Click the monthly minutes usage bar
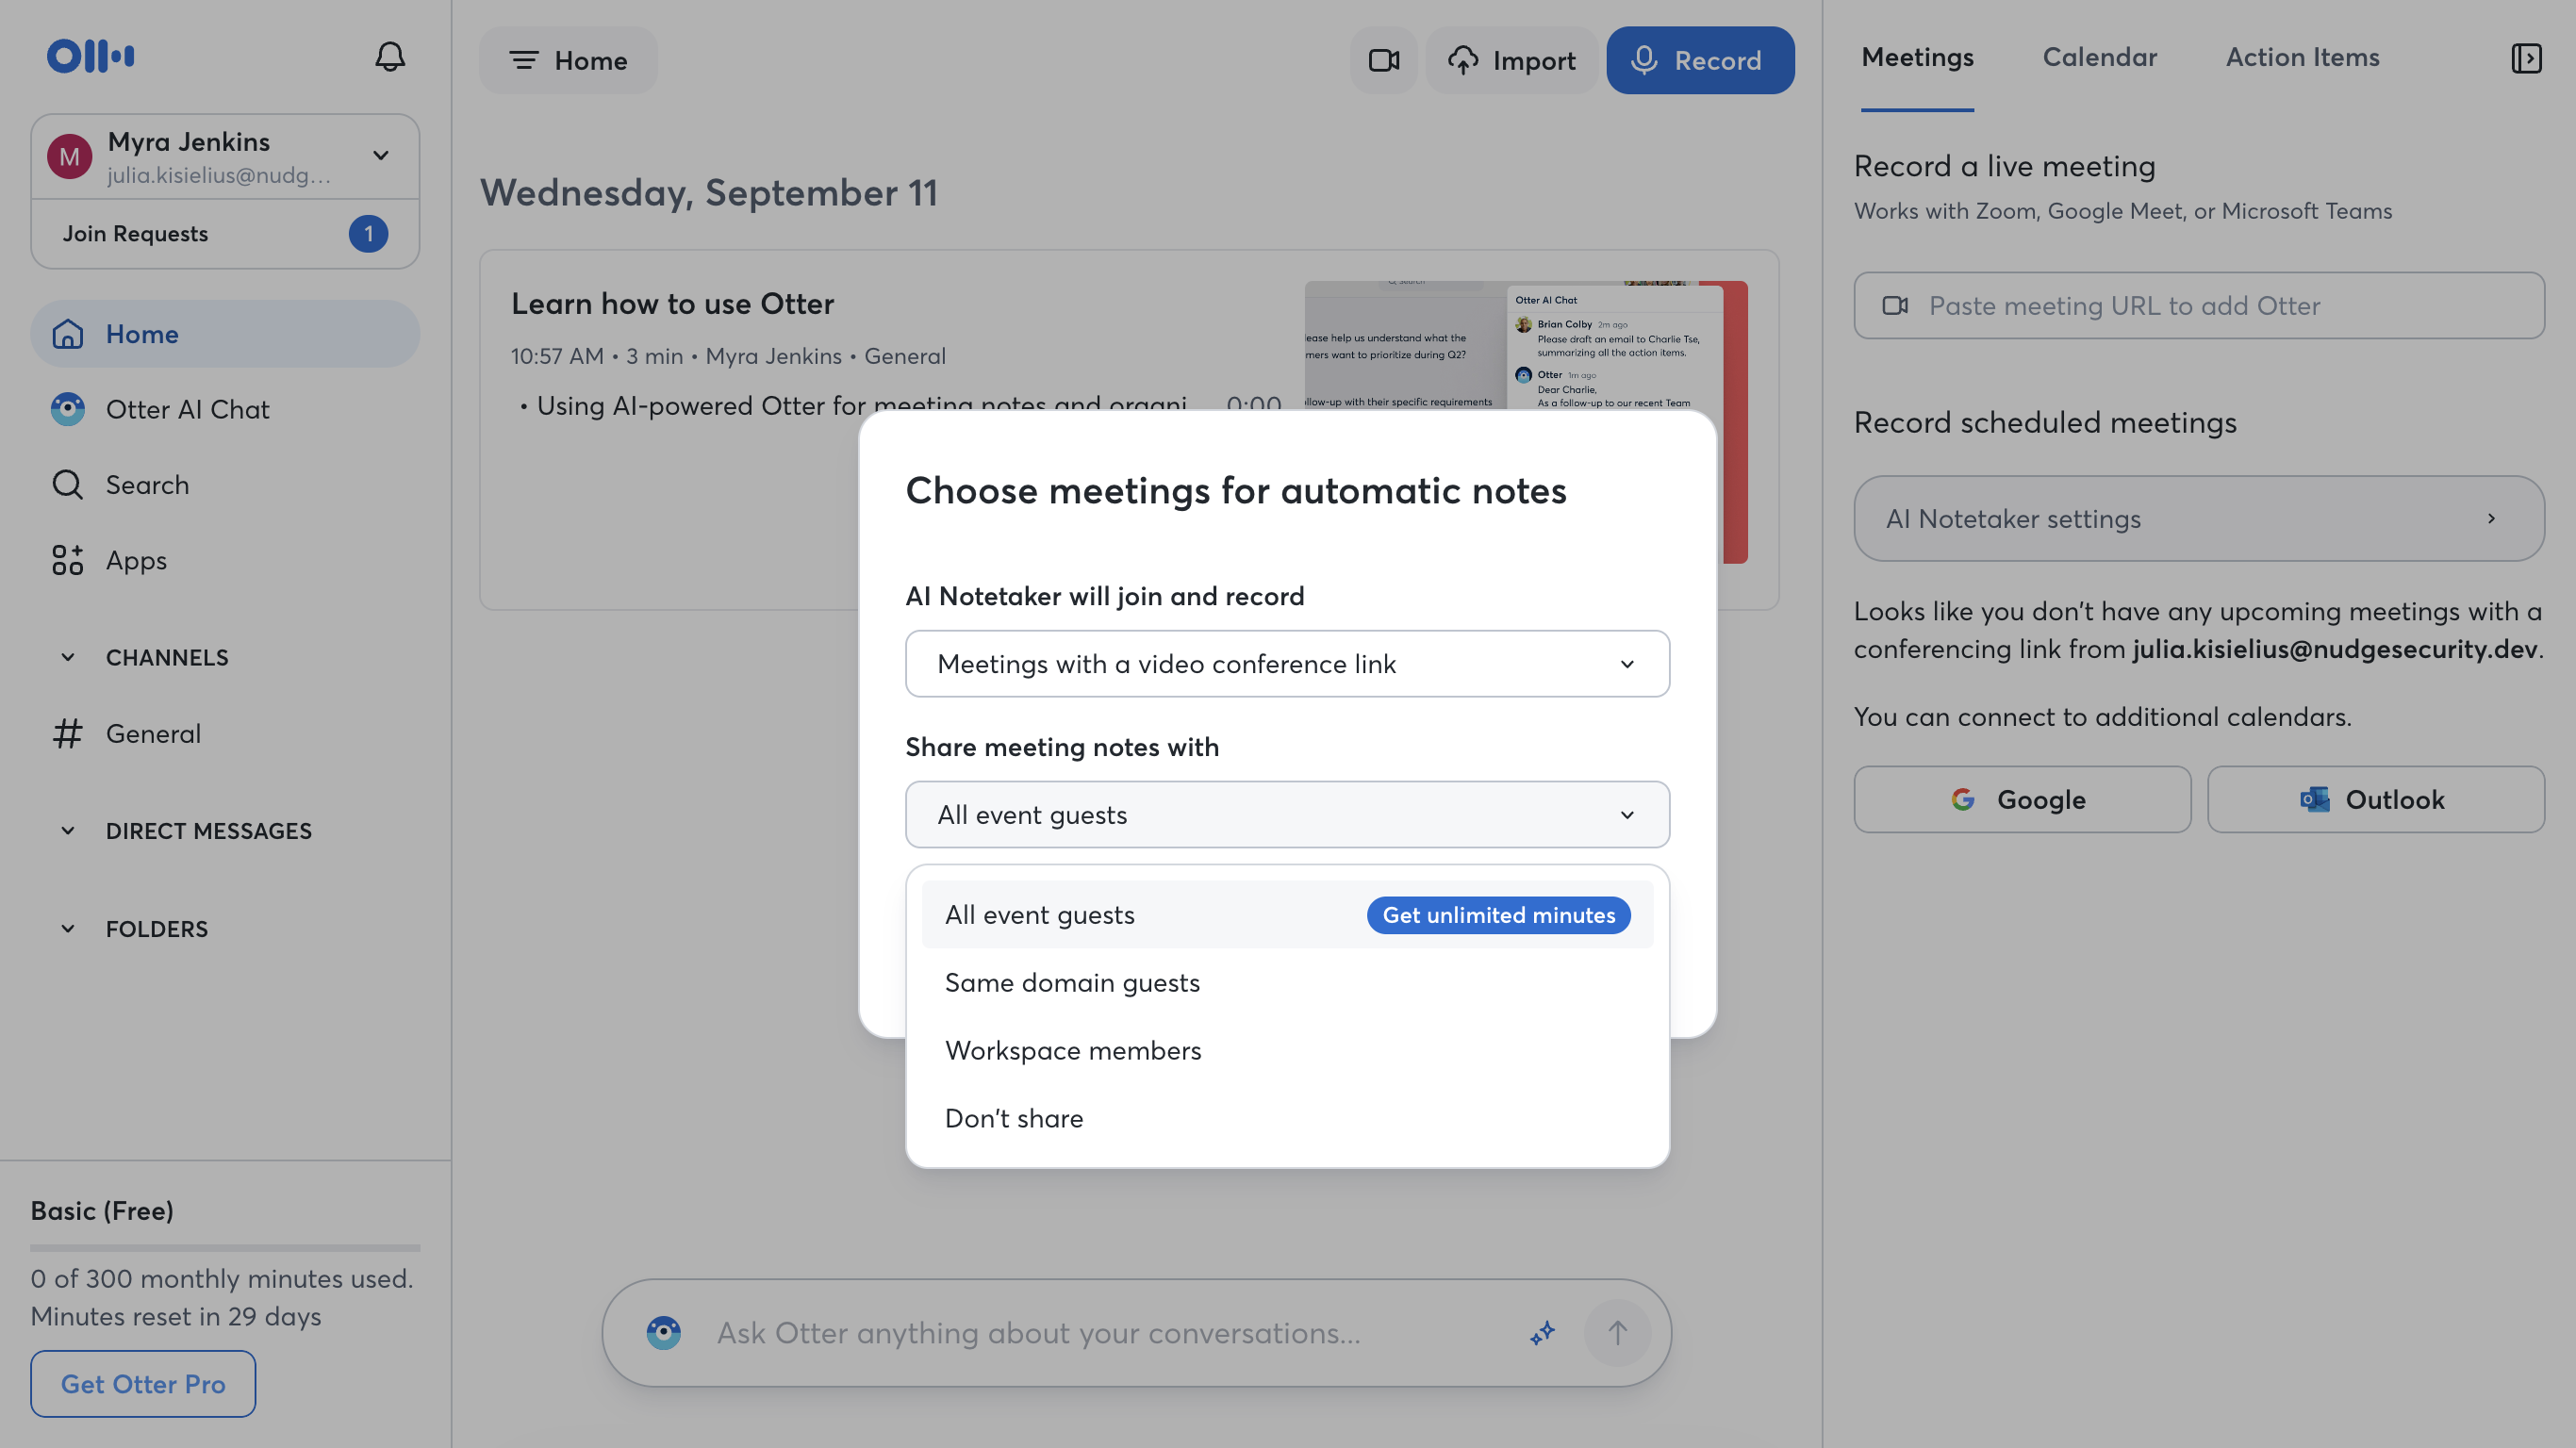The width and height of the screenshot is (2576, 1448). click(x=225, y=1248)
